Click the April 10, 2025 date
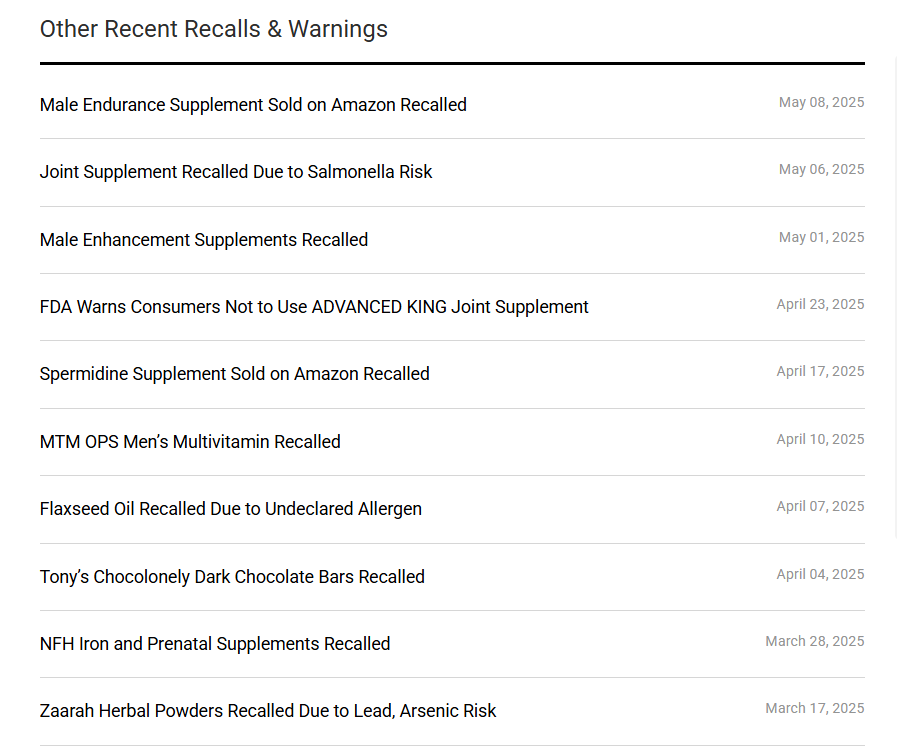The height and width of the screenshot is (751, 897). pos(820,439)
